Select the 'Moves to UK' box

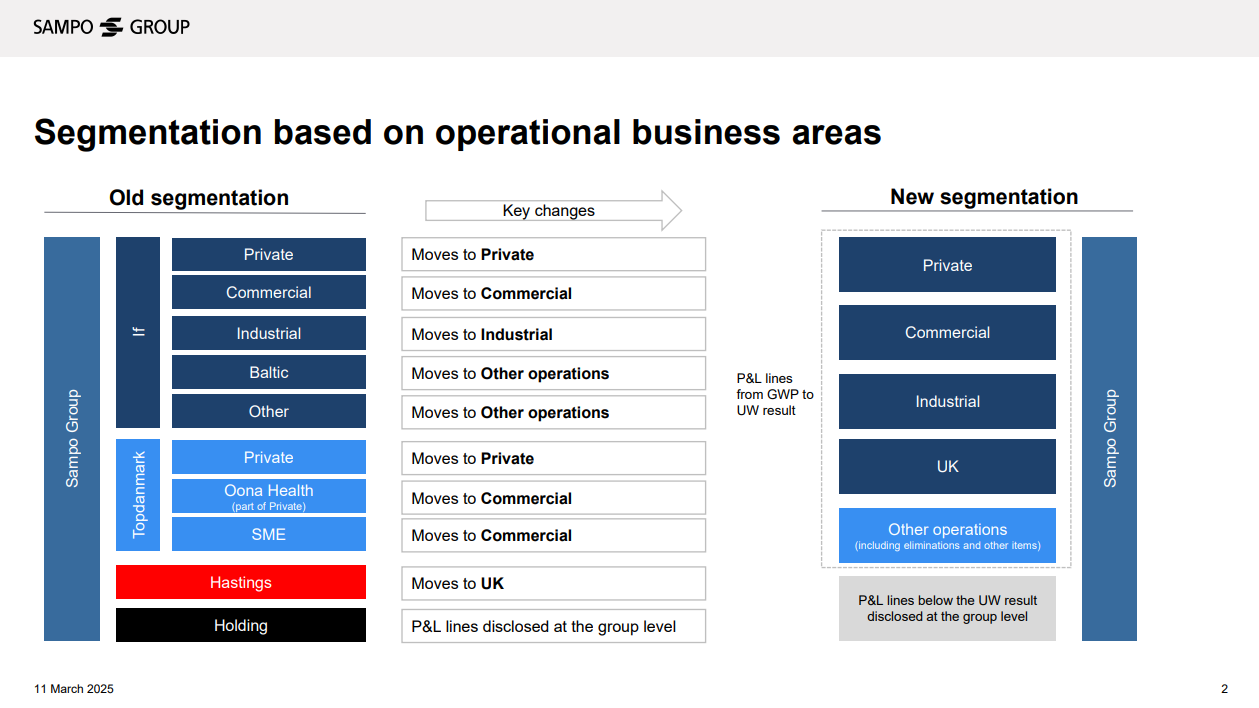pos(554,583)
